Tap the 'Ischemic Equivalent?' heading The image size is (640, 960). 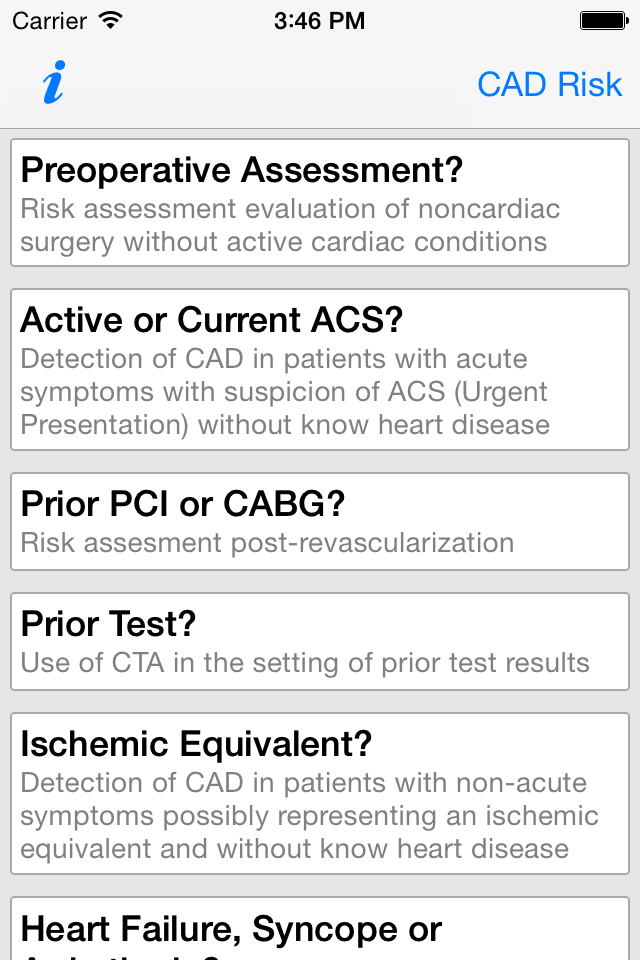(196, 744)
